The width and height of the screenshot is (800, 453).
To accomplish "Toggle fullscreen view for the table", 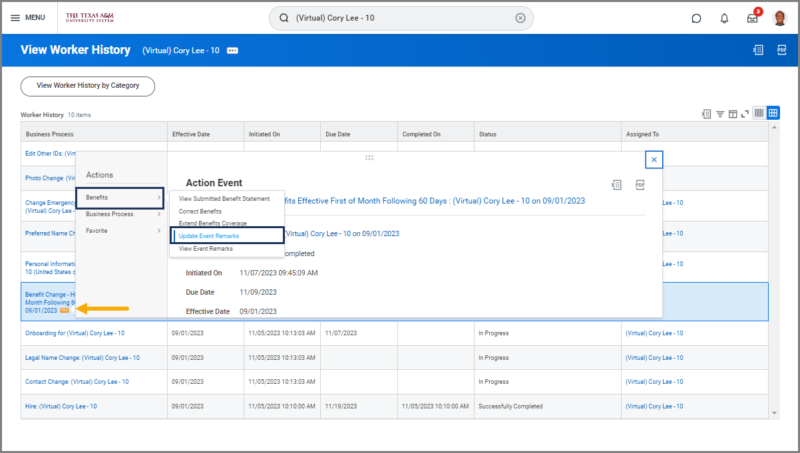I will tap(745, 113).
